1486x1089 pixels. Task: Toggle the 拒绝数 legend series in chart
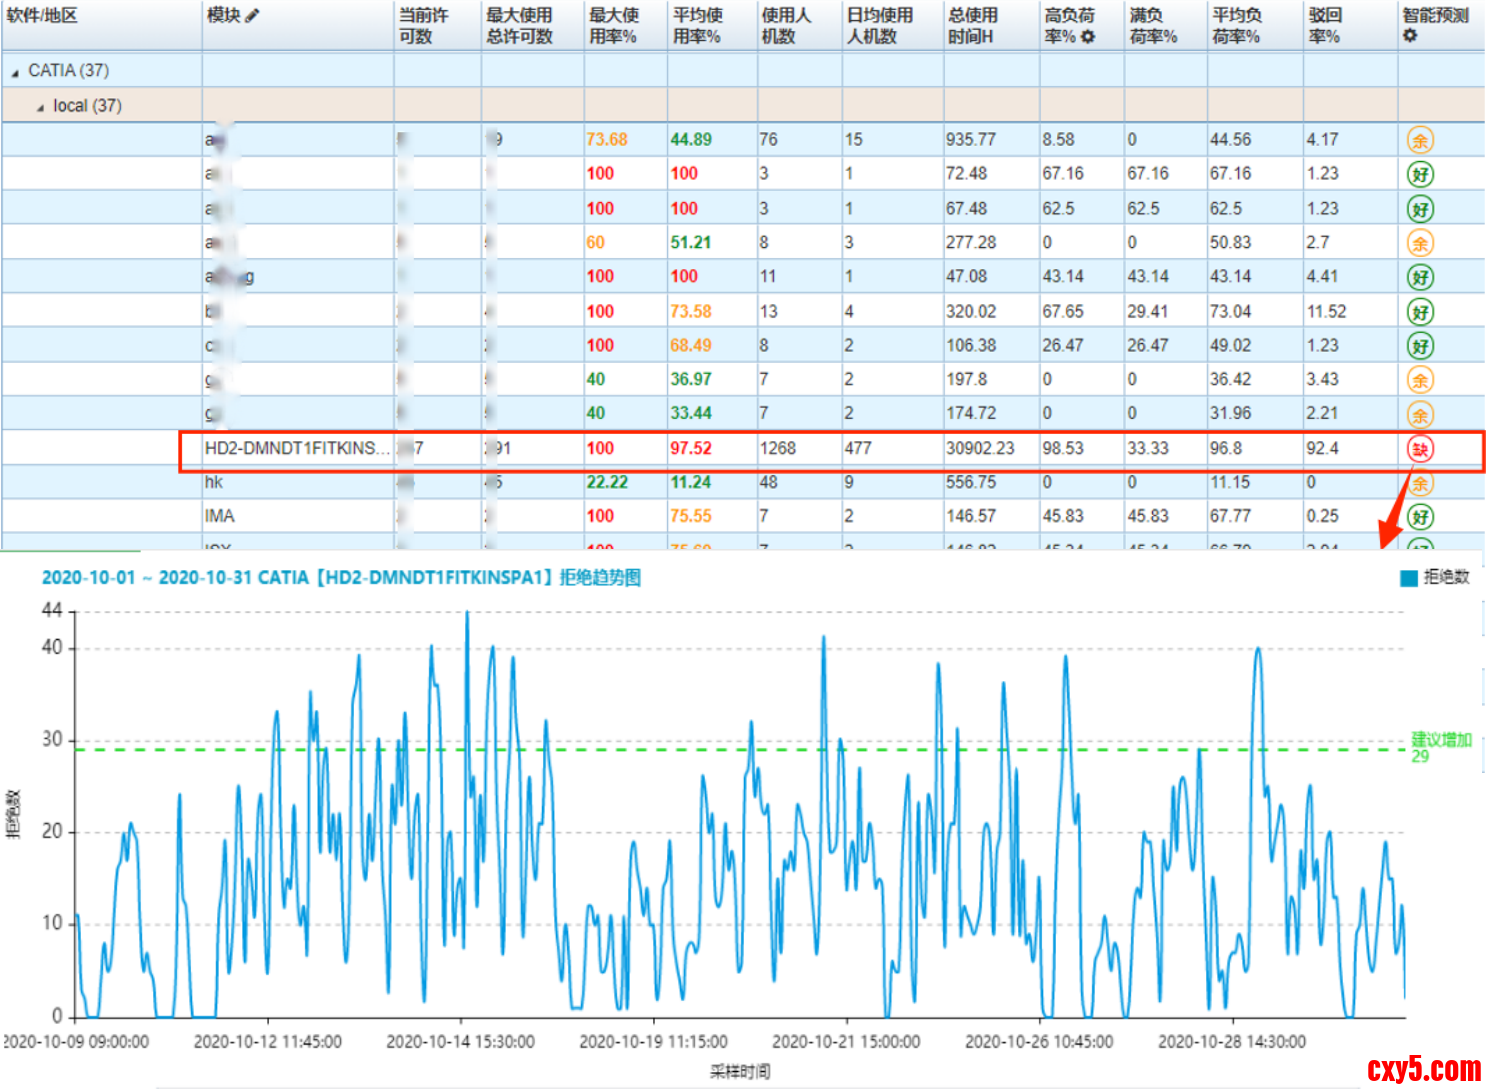1435,577
